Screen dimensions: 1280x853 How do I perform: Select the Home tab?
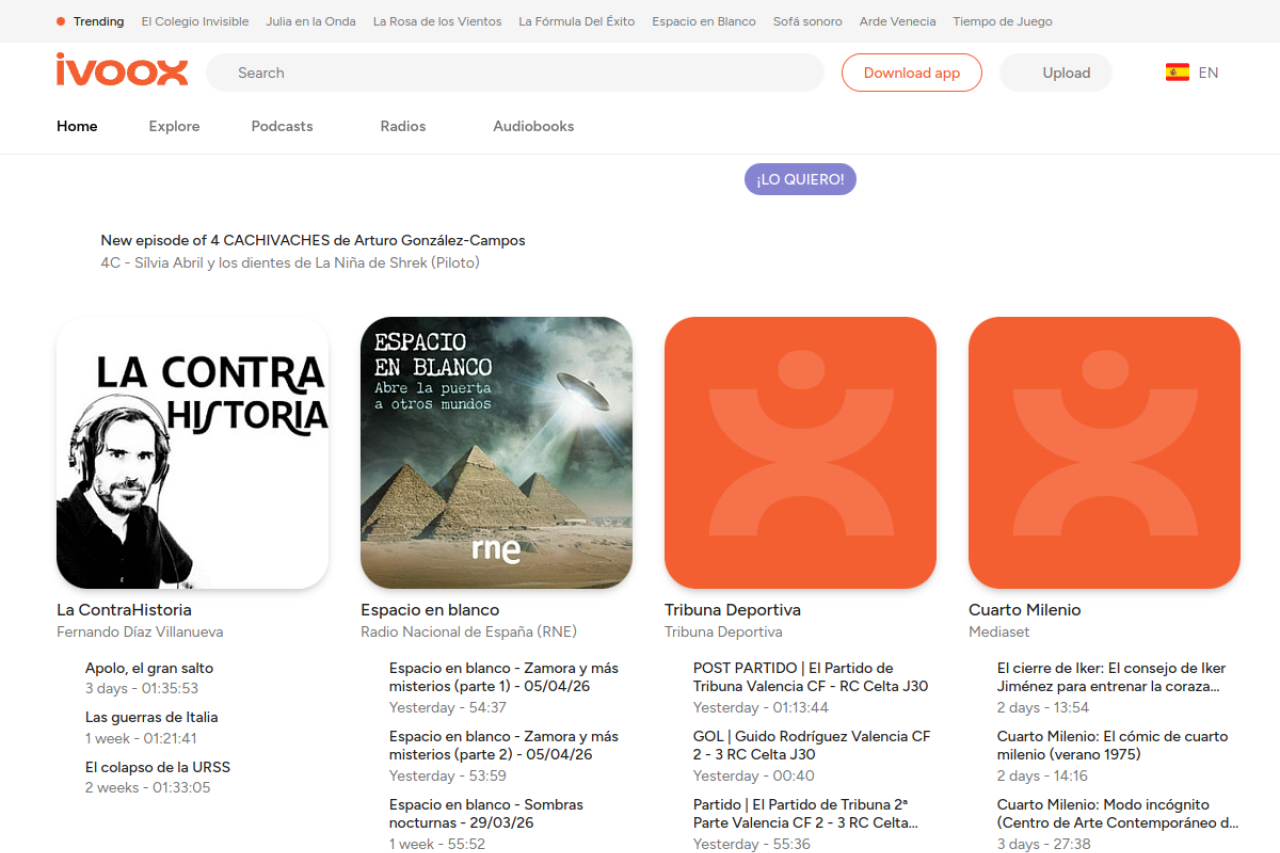click(77, 126)
